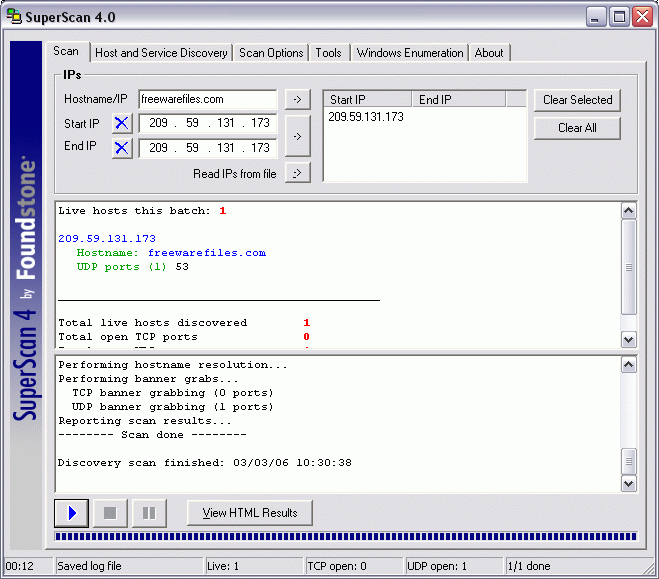
Task: Click the Clear All button
Action: pos(577,128)
